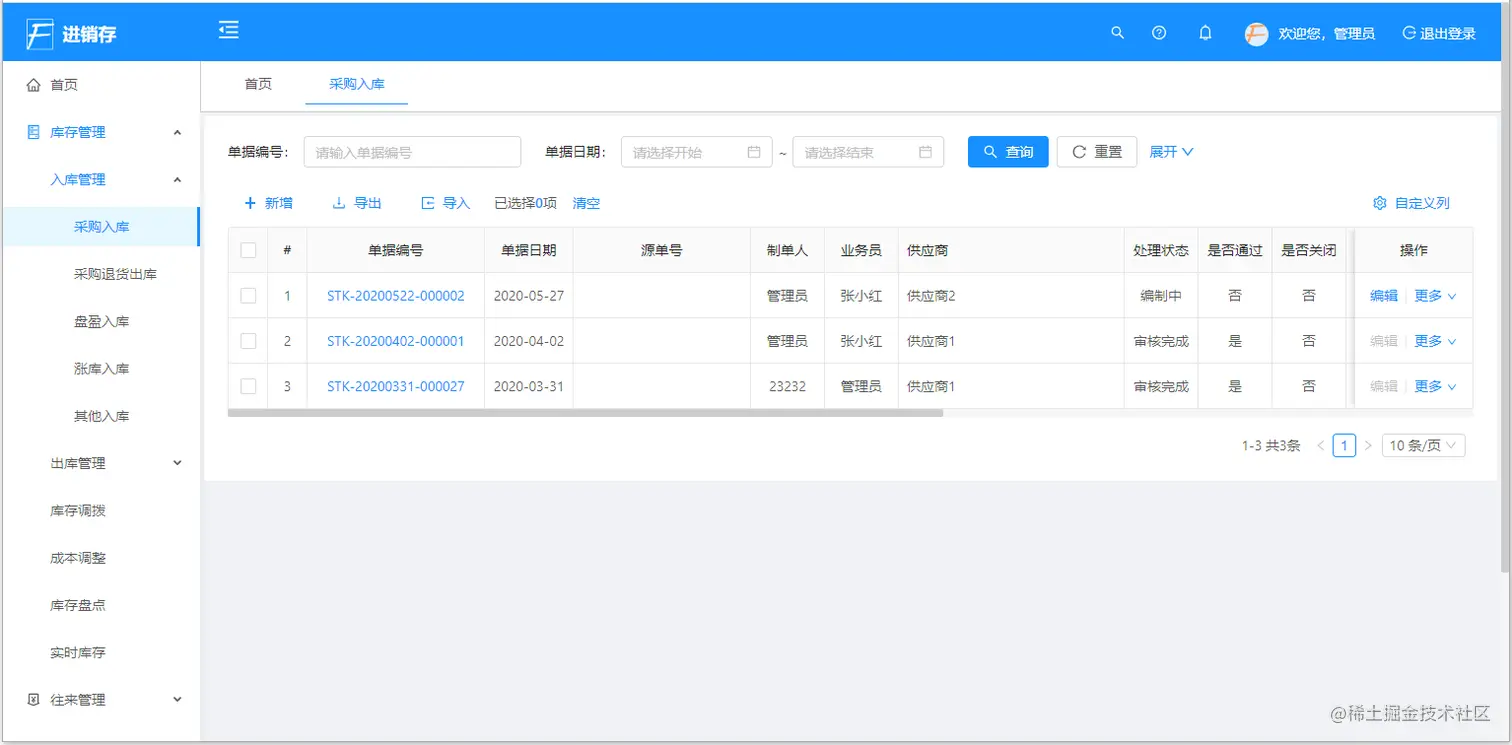Collapse the 库存管理 menu chevron

[177, 132]
